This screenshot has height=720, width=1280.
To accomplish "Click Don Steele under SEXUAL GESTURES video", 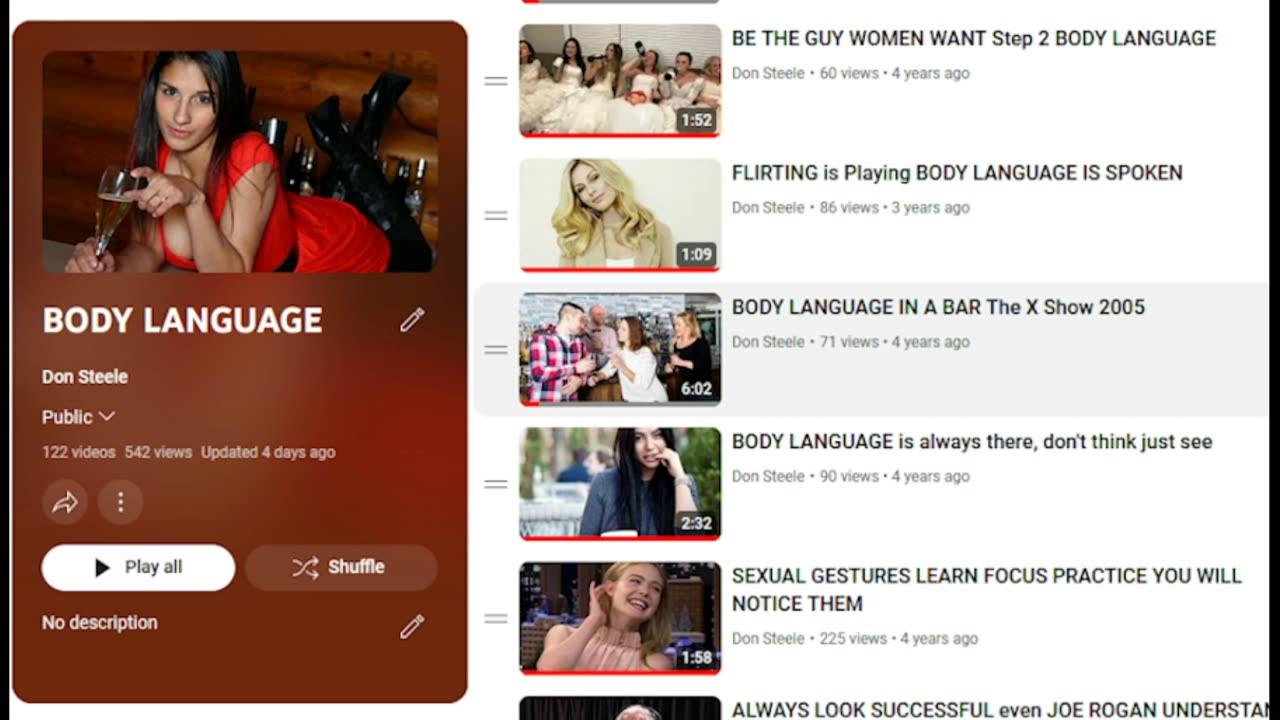I will [x=768, y=639].
